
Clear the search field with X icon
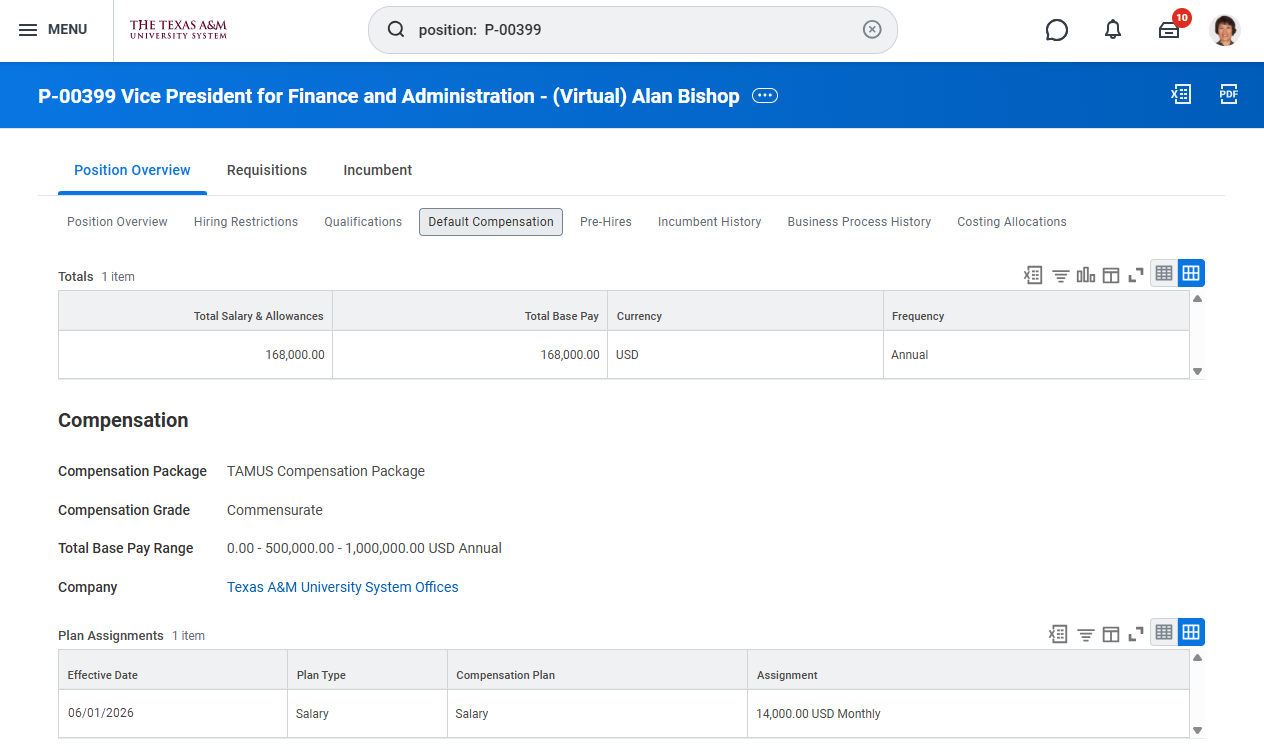(872, 30)
